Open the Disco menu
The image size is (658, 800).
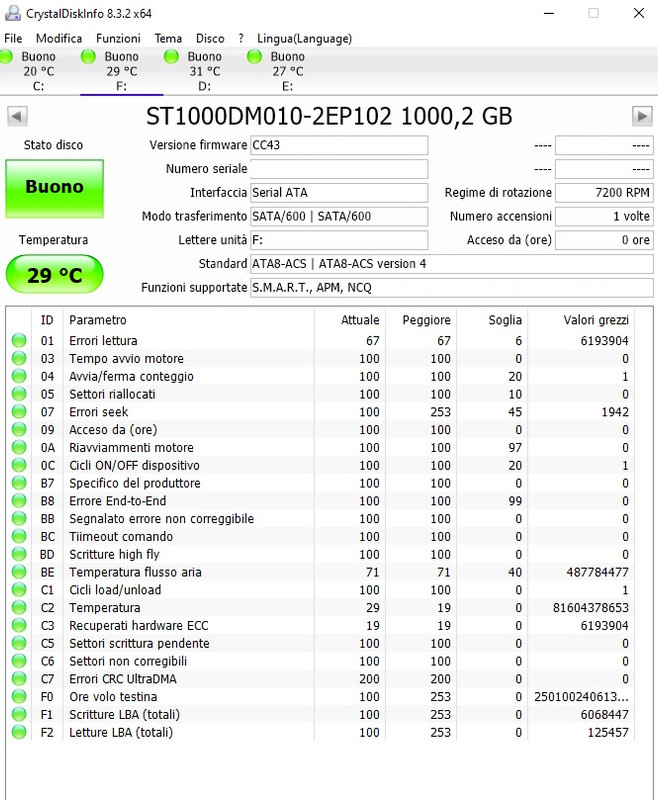pos(210,38)
